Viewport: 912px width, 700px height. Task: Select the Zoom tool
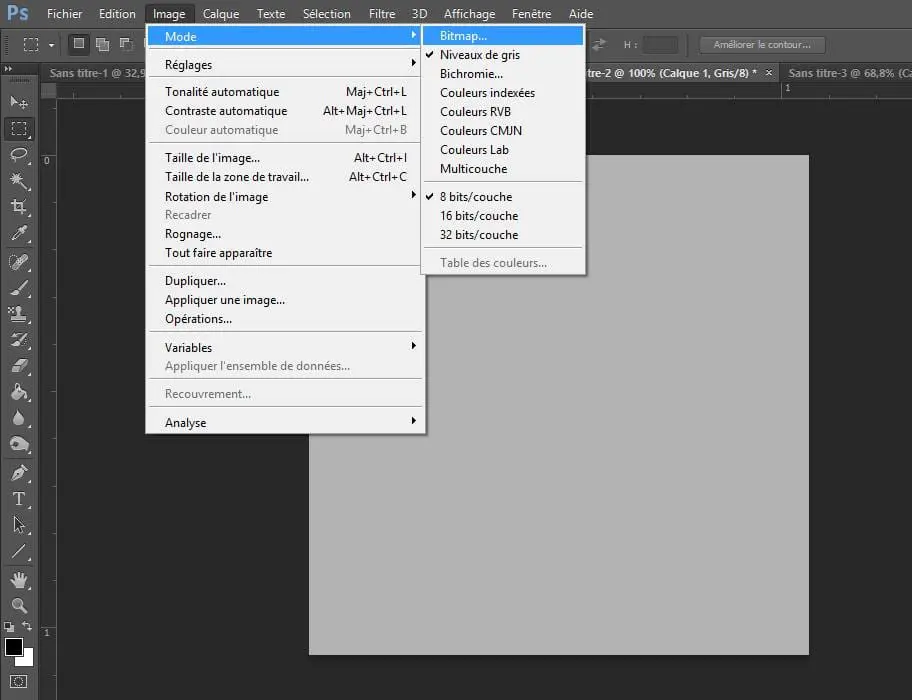tap(19, 606)
